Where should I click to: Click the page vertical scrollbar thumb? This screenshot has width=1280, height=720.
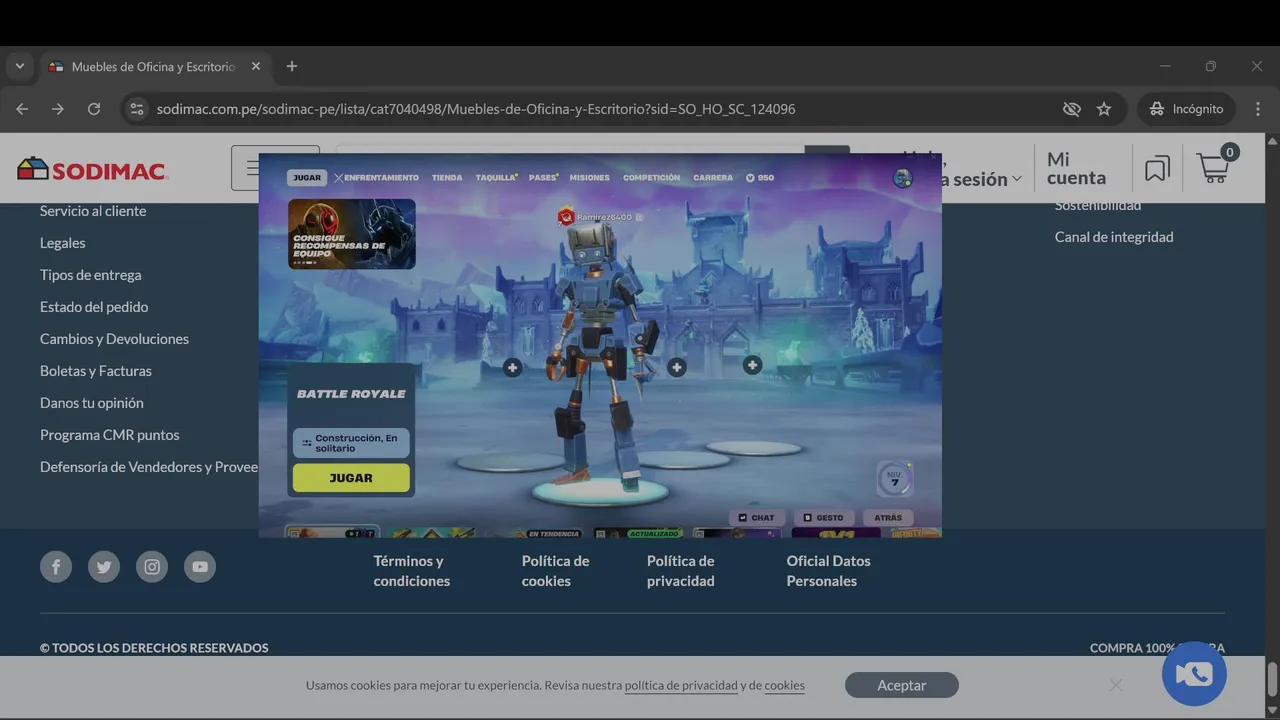1272,678
